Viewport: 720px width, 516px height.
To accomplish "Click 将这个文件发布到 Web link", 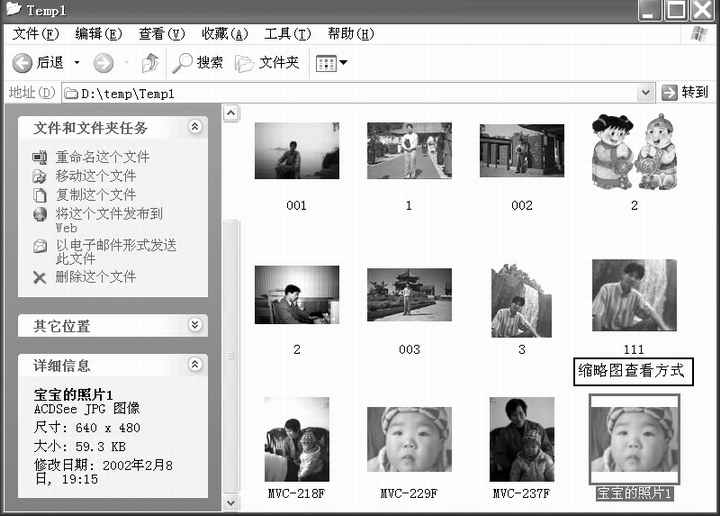I will (109, 220).
